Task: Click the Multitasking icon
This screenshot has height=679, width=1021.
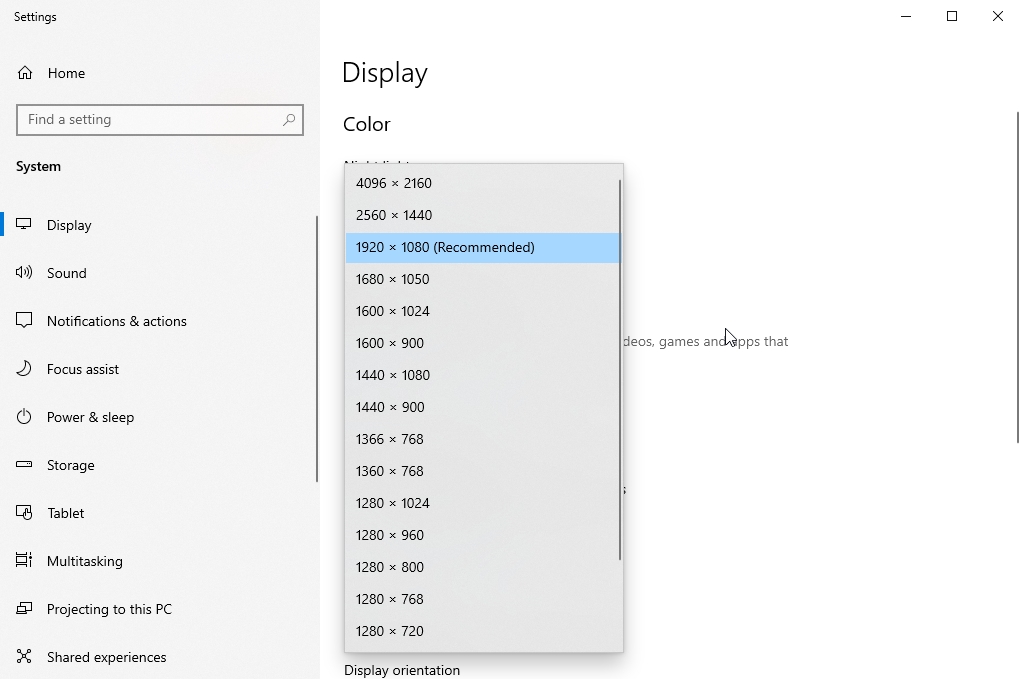Action: point(24,561)
